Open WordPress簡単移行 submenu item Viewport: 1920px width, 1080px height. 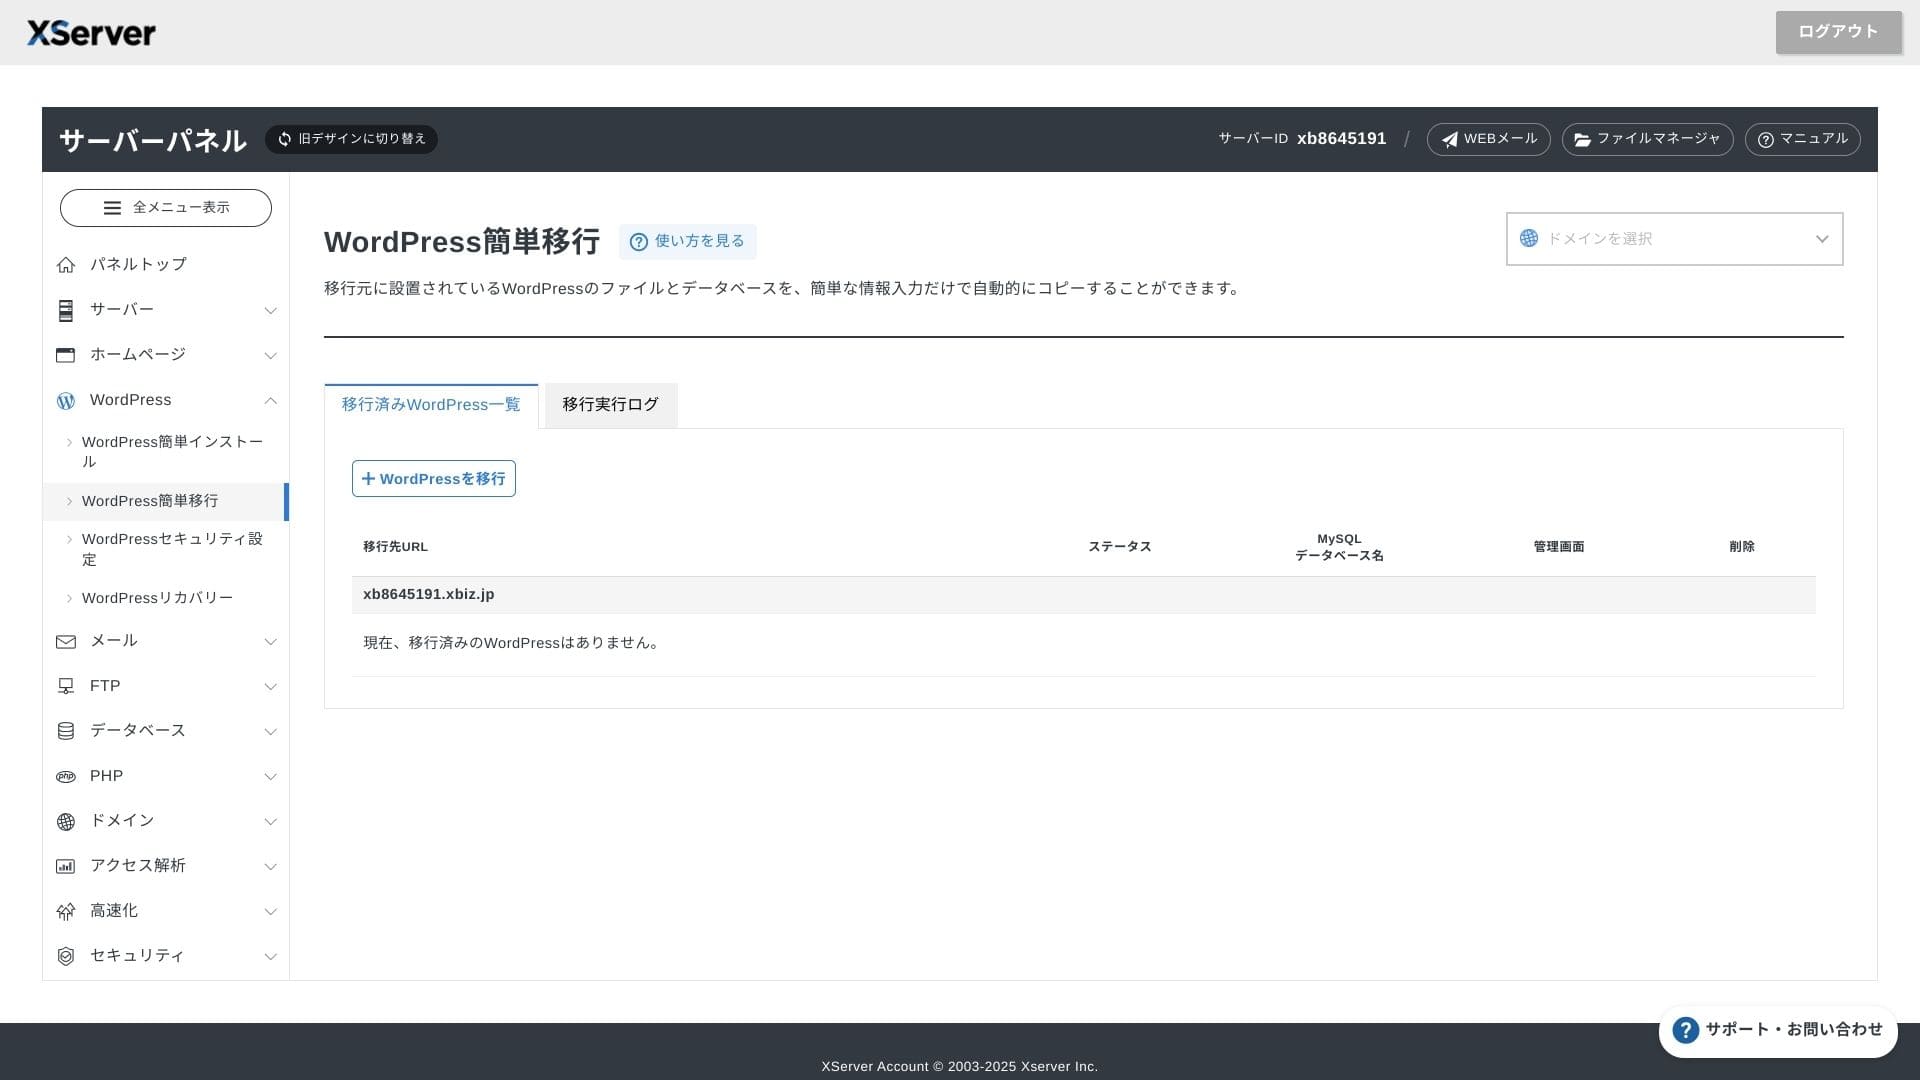(166, 501)
